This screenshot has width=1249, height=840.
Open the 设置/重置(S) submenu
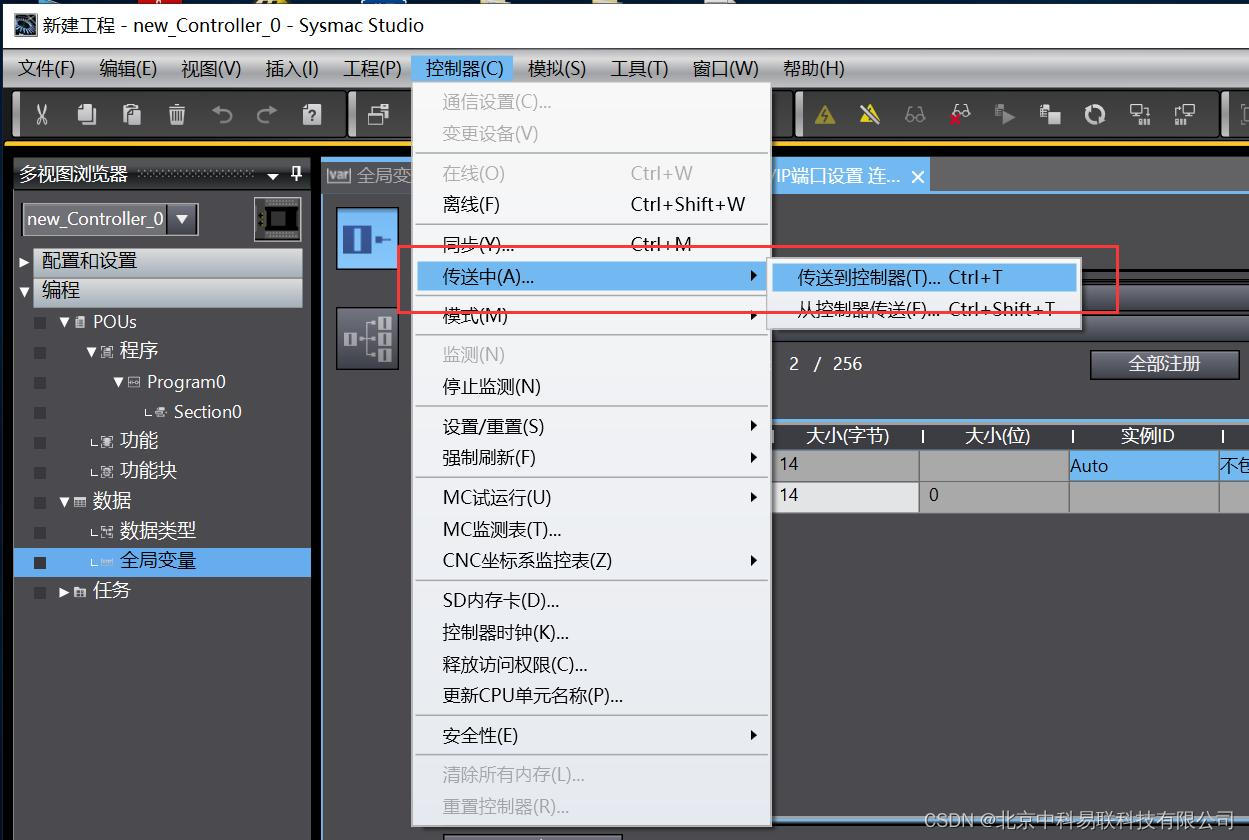pos(592,427)
